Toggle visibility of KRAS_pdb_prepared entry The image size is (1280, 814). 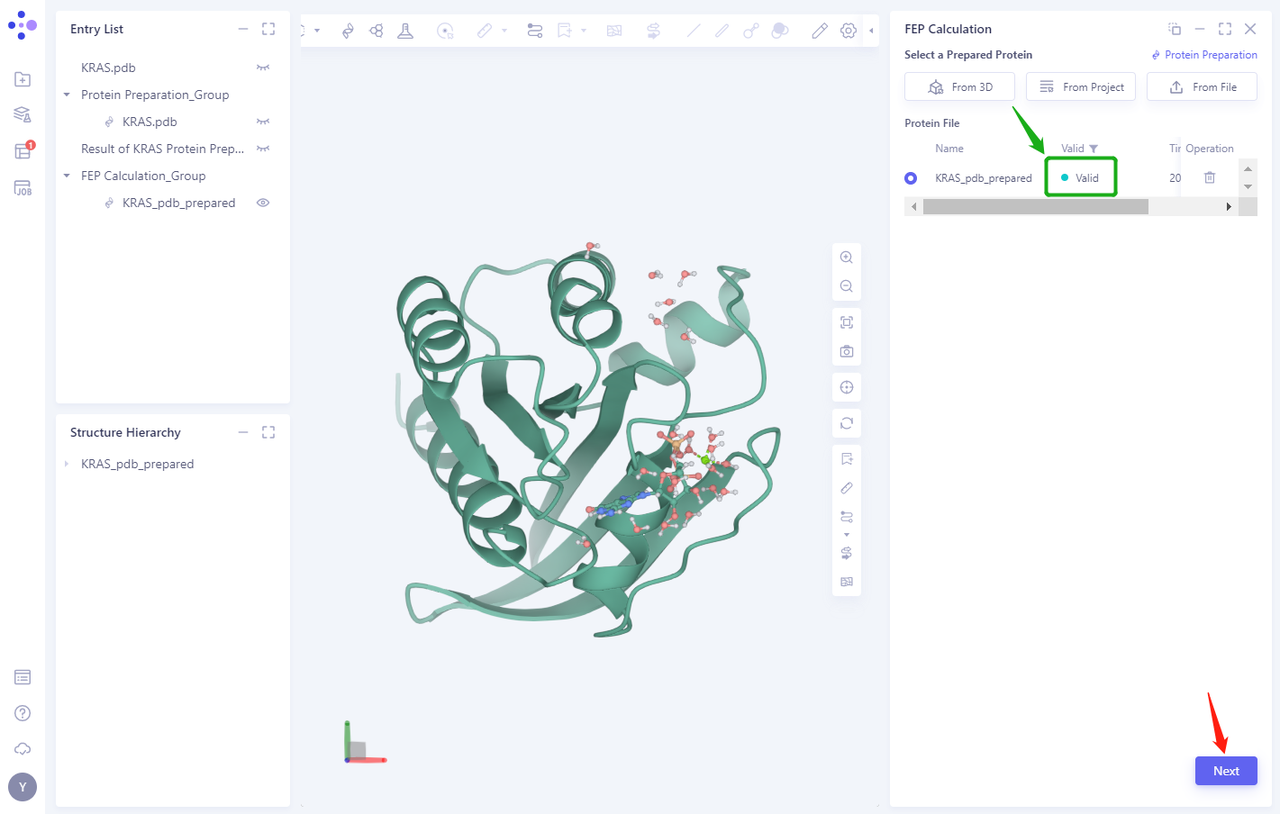pyautogui.click(x=263, y=203)
